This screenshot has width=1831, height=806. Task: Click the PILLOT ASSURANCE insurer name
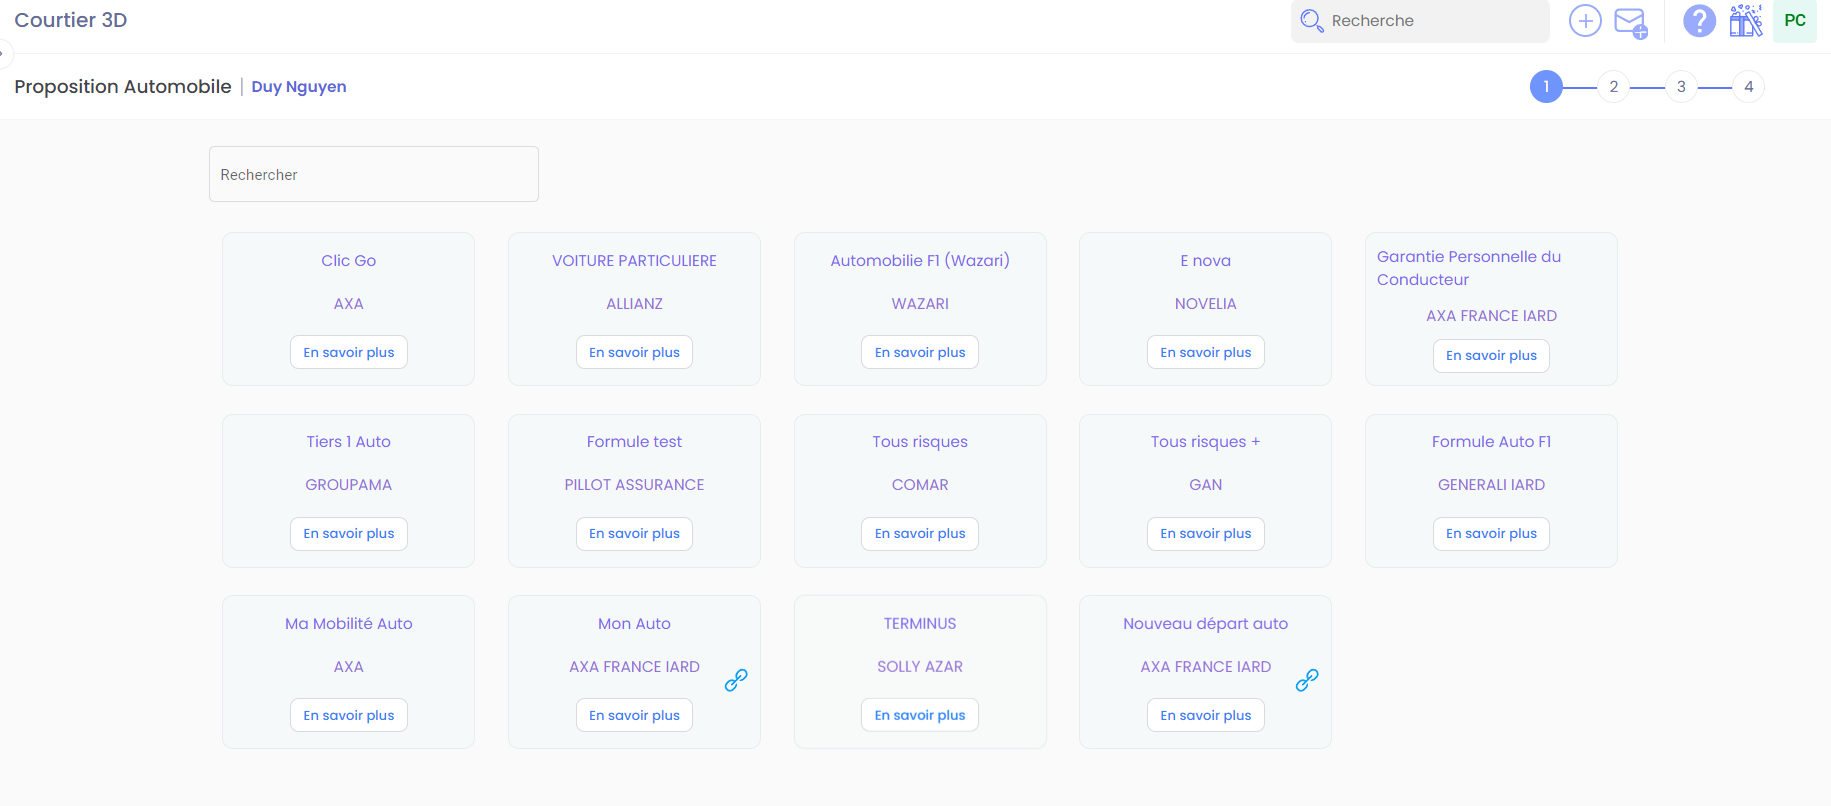tap(634, 485)
